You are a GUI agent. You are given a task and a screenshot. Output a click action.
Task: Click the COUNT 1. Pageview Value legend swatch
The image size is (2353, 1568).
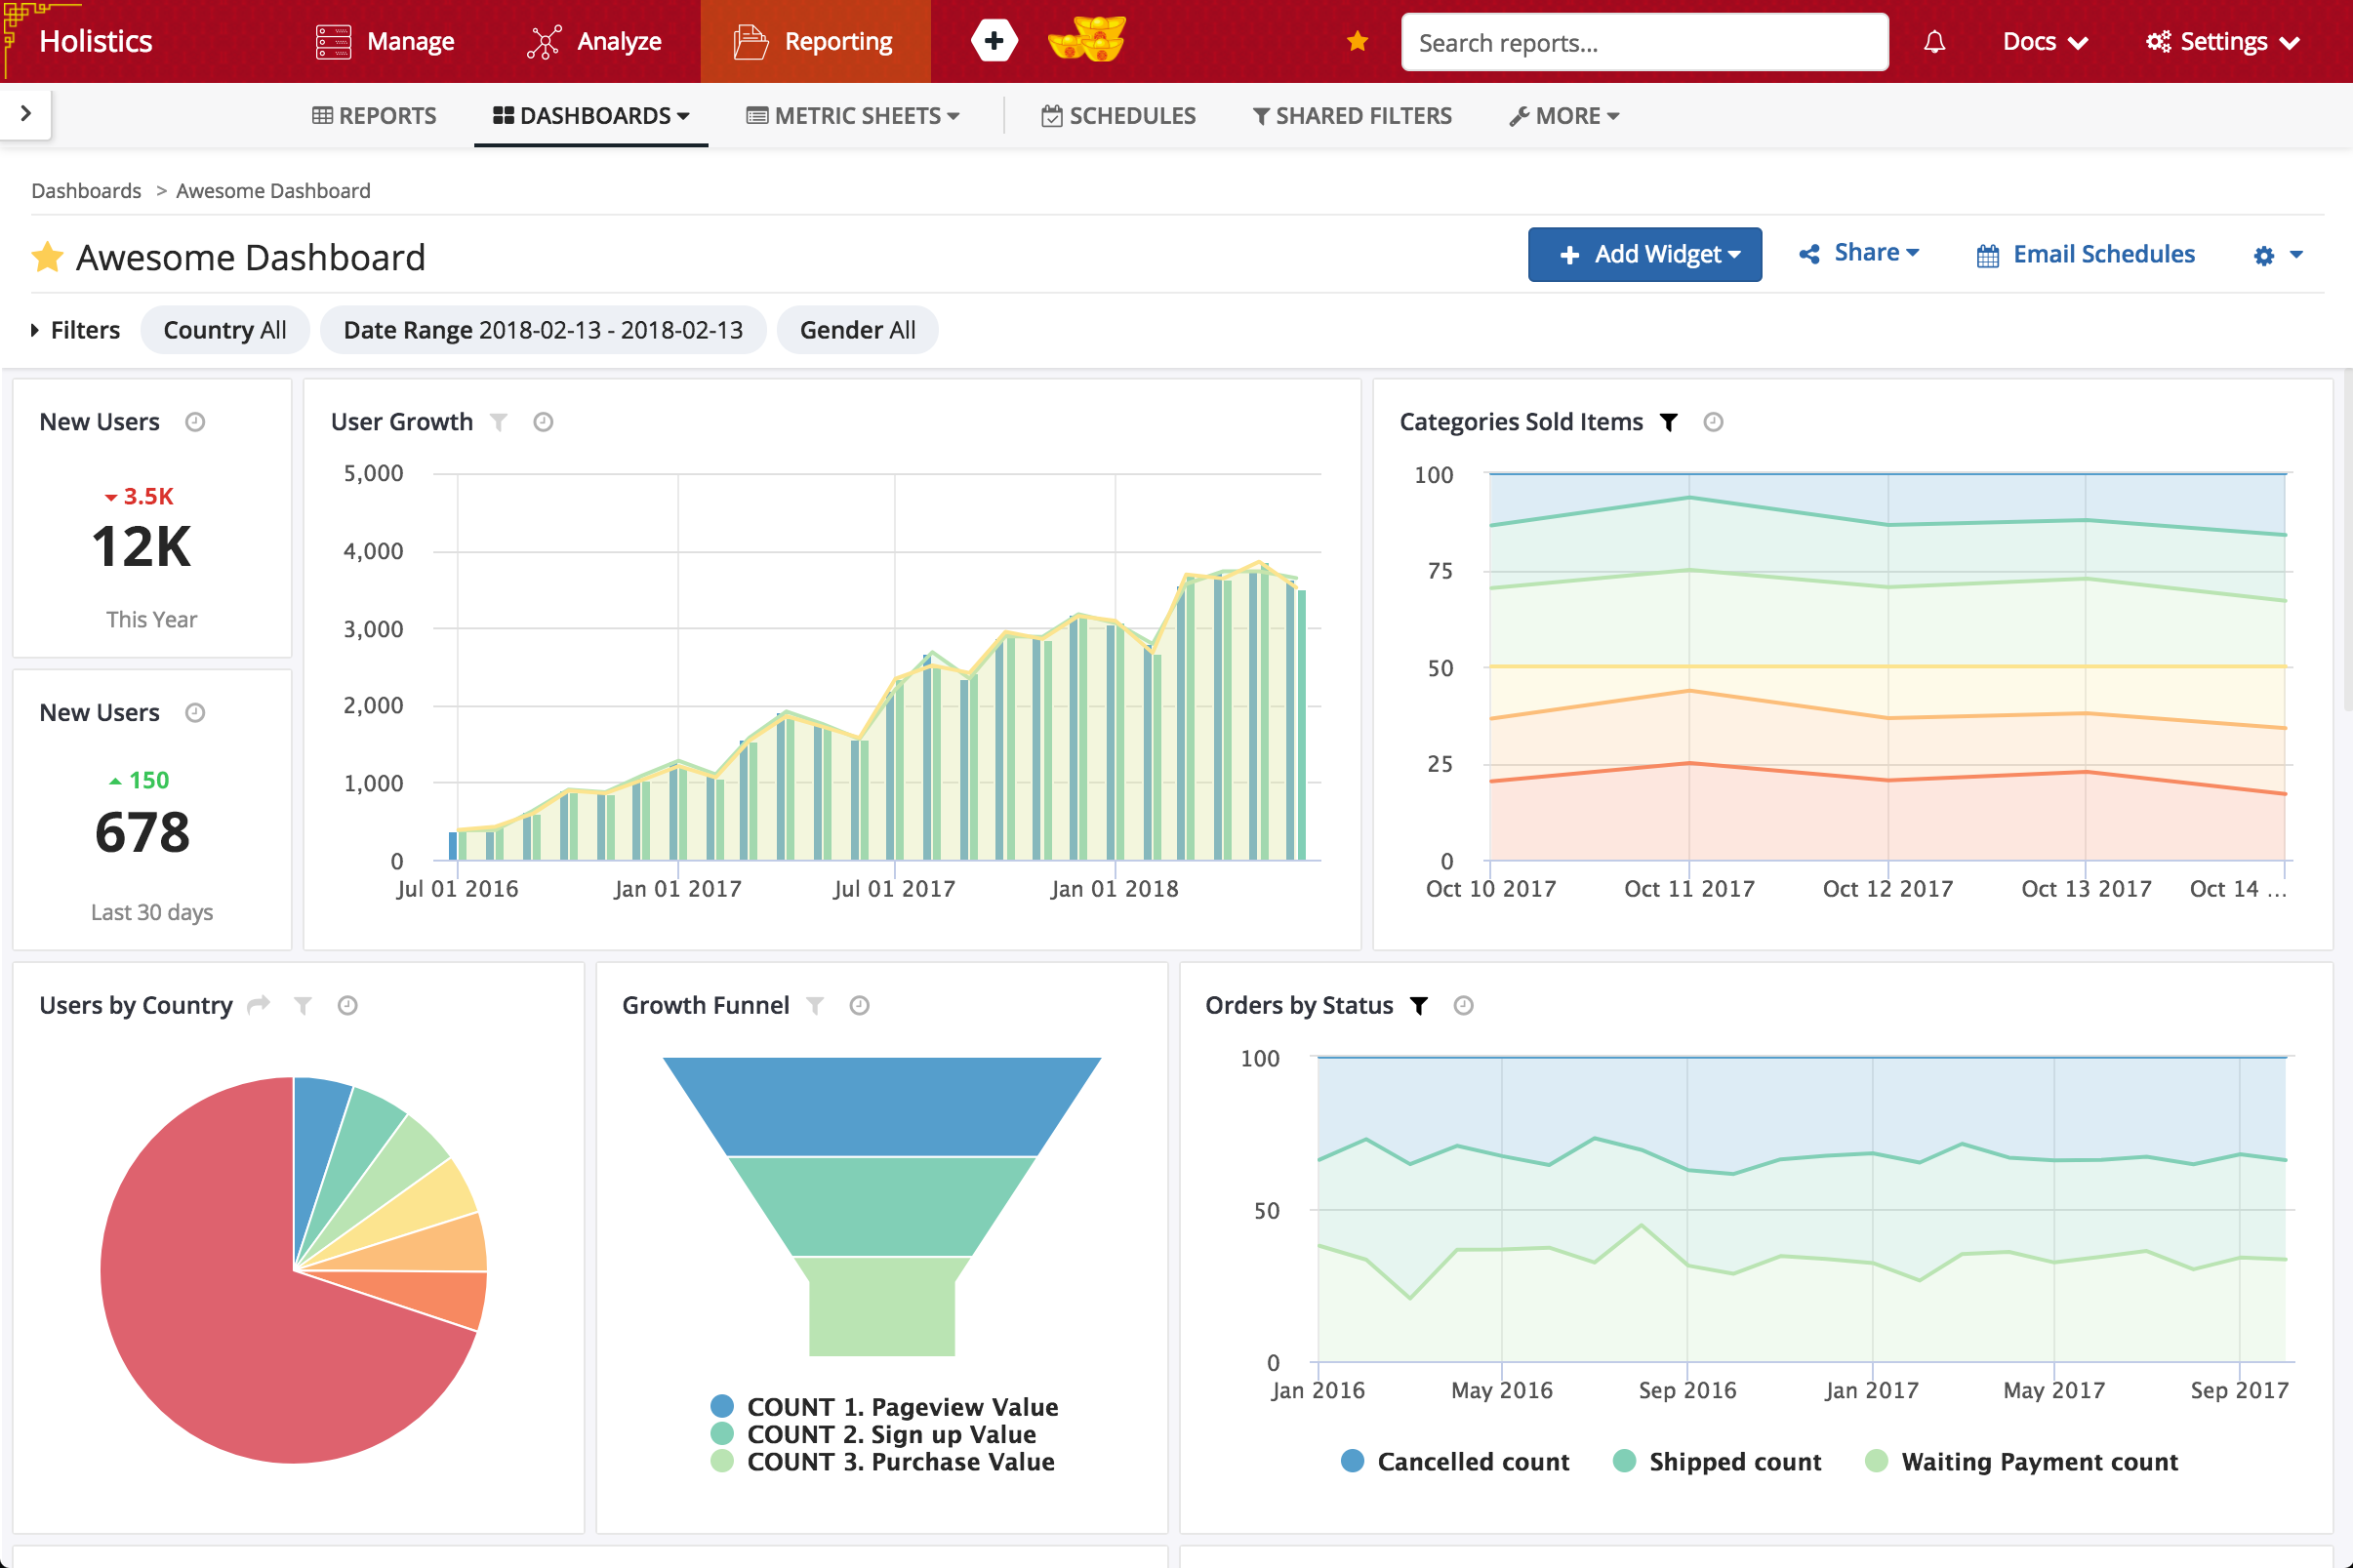(722, 1406)
